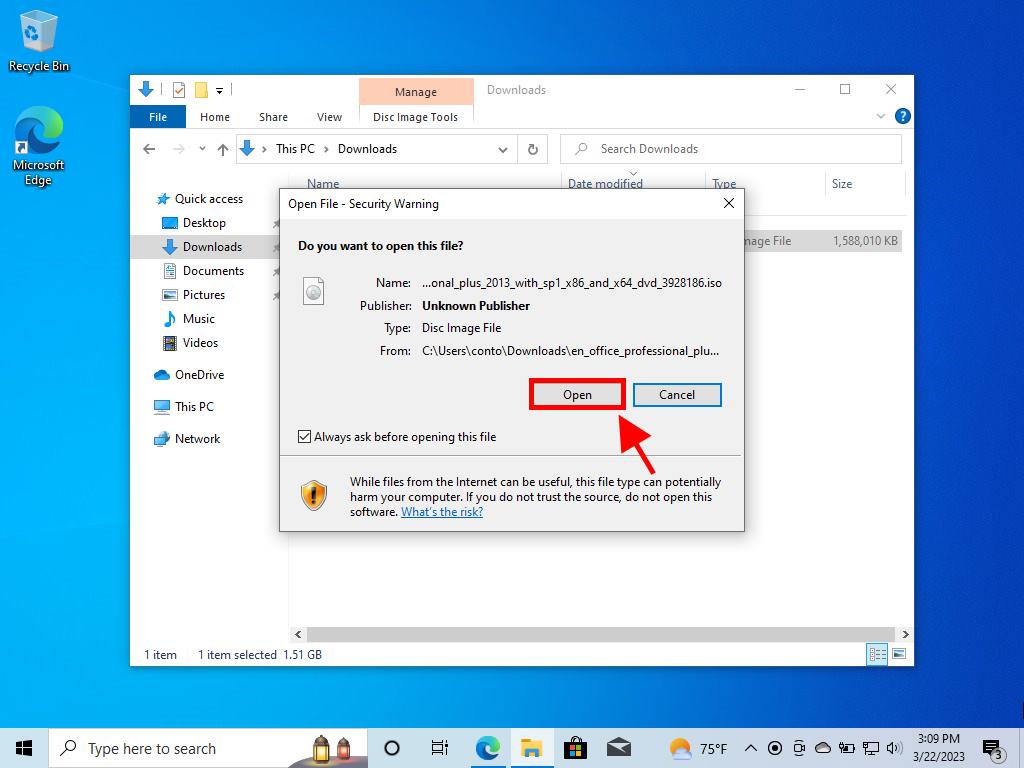Go up one folder level arrow
This screenshot has height=768, width=1024.
(x=223, y=150)
